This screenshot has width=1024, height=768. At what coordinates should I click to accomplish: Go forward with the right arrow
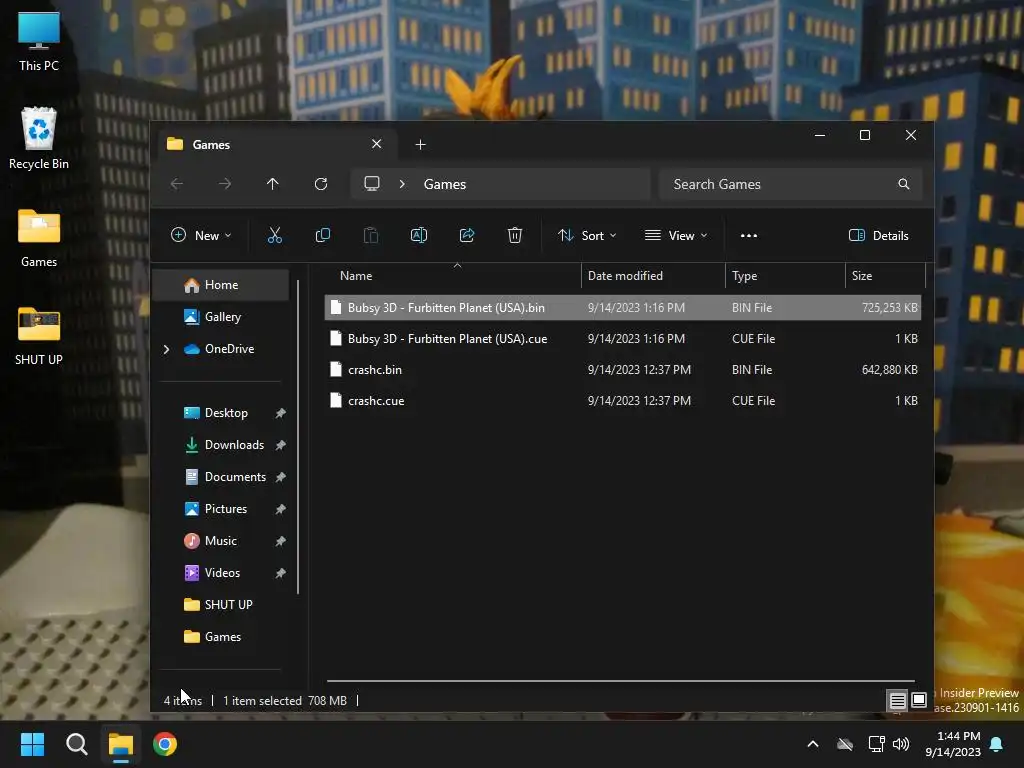pos(225,184)
